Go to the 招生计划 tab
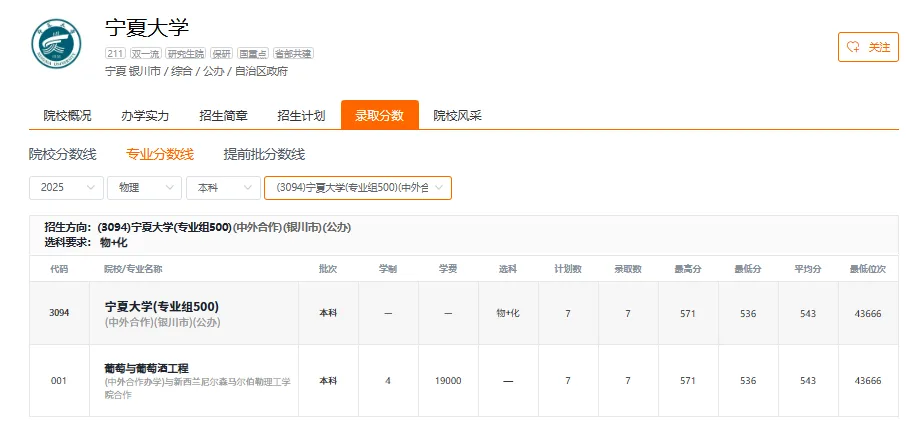 [x=301, y=115]
